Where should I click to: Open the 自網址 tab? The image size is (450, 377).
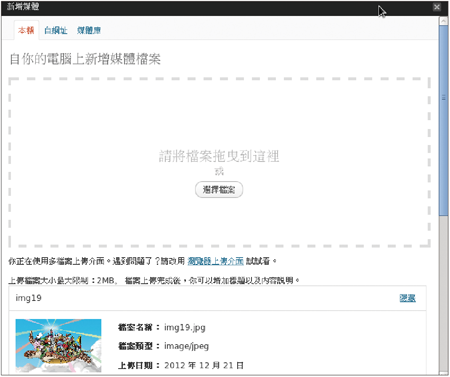(x=56, y=30)
